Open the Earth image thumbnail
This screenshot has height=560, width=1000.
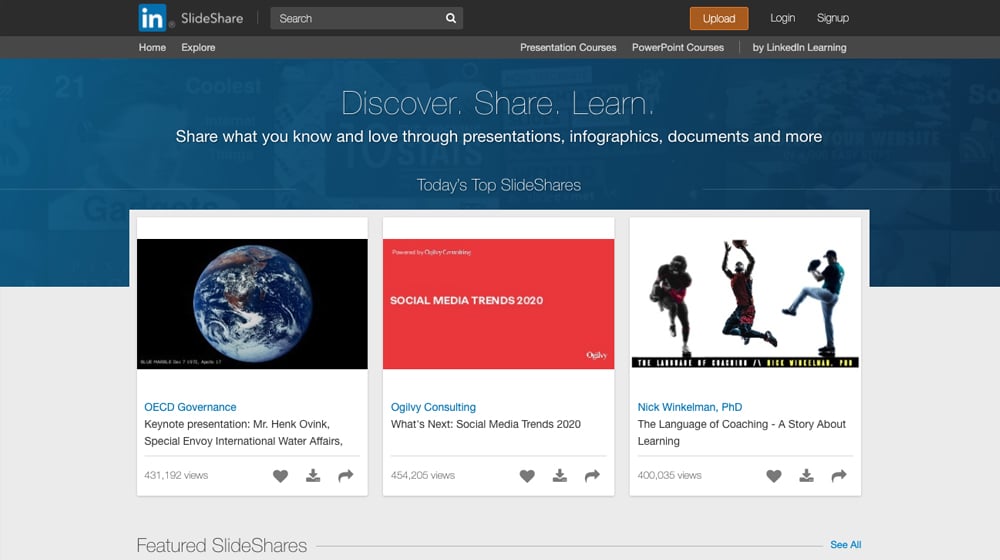[x=253, y=304]
